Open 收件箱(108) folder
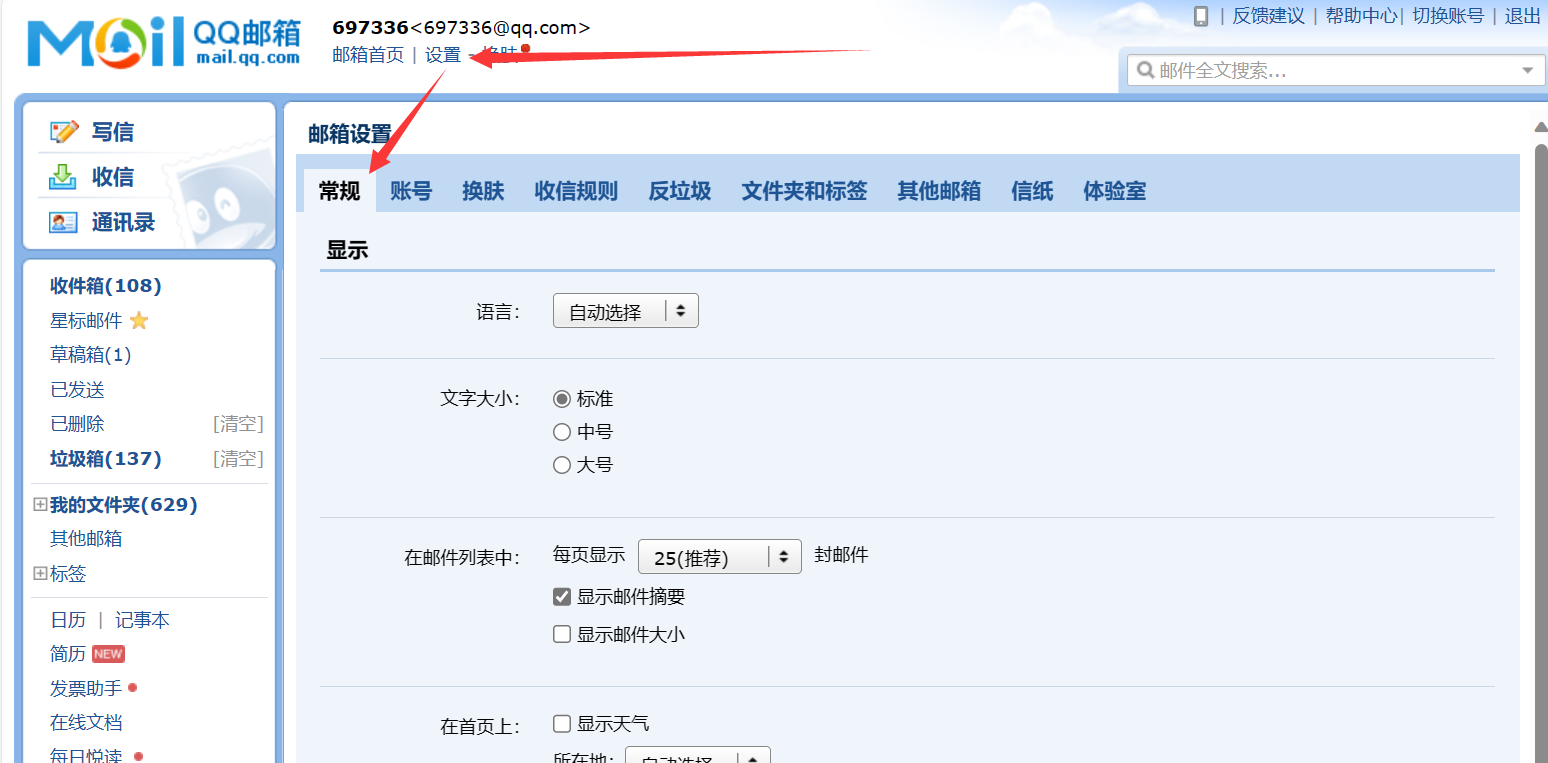 (x=106, y=286)
